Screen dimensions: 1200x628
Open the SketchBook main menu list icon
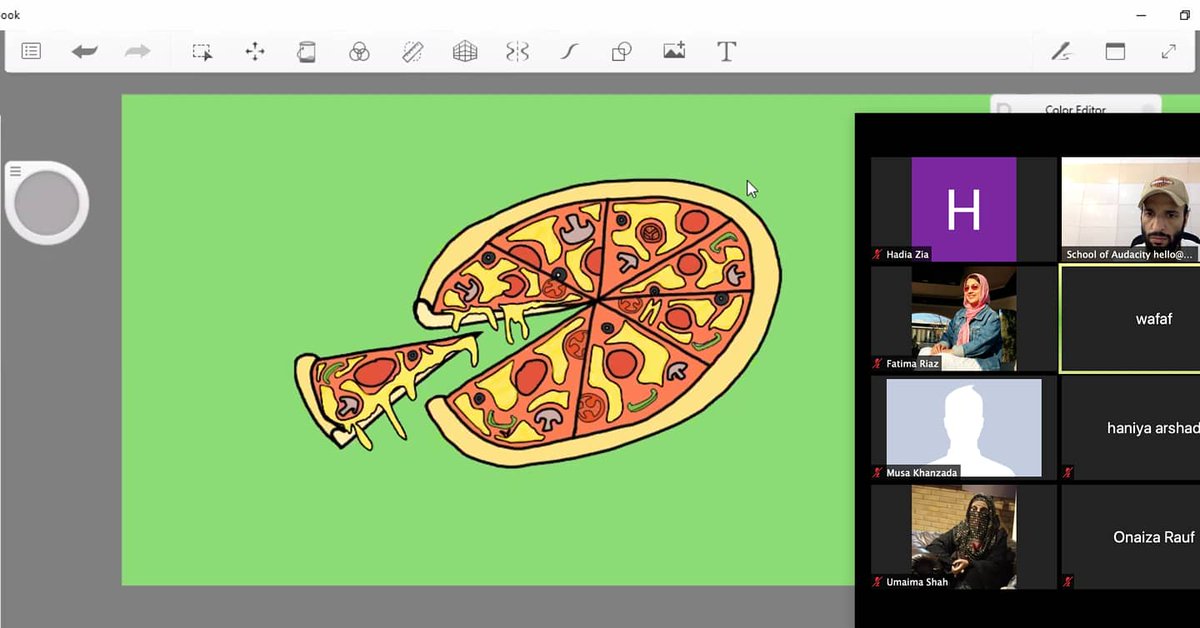pos(31,51)
